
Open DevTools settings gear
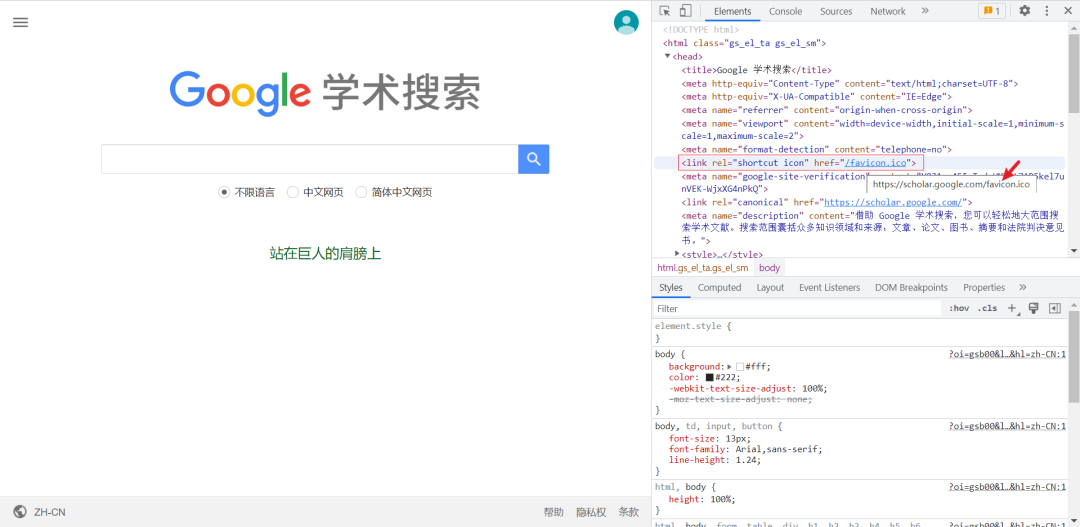(1025, 11)
